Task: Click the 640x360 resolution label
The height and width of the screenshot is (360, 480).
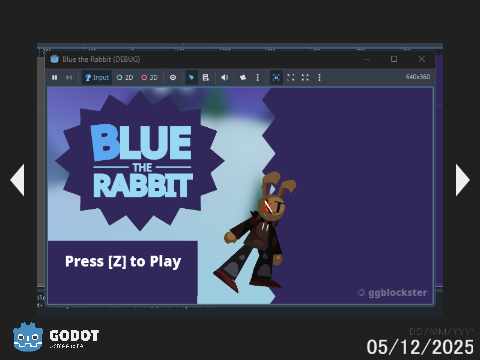Action: coord(418,77)
